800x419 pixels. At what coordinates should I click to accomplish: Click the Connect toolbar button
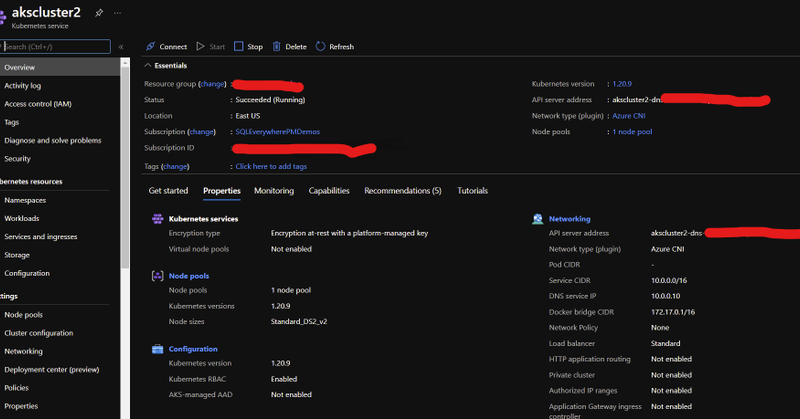click(x=166, y=46)
